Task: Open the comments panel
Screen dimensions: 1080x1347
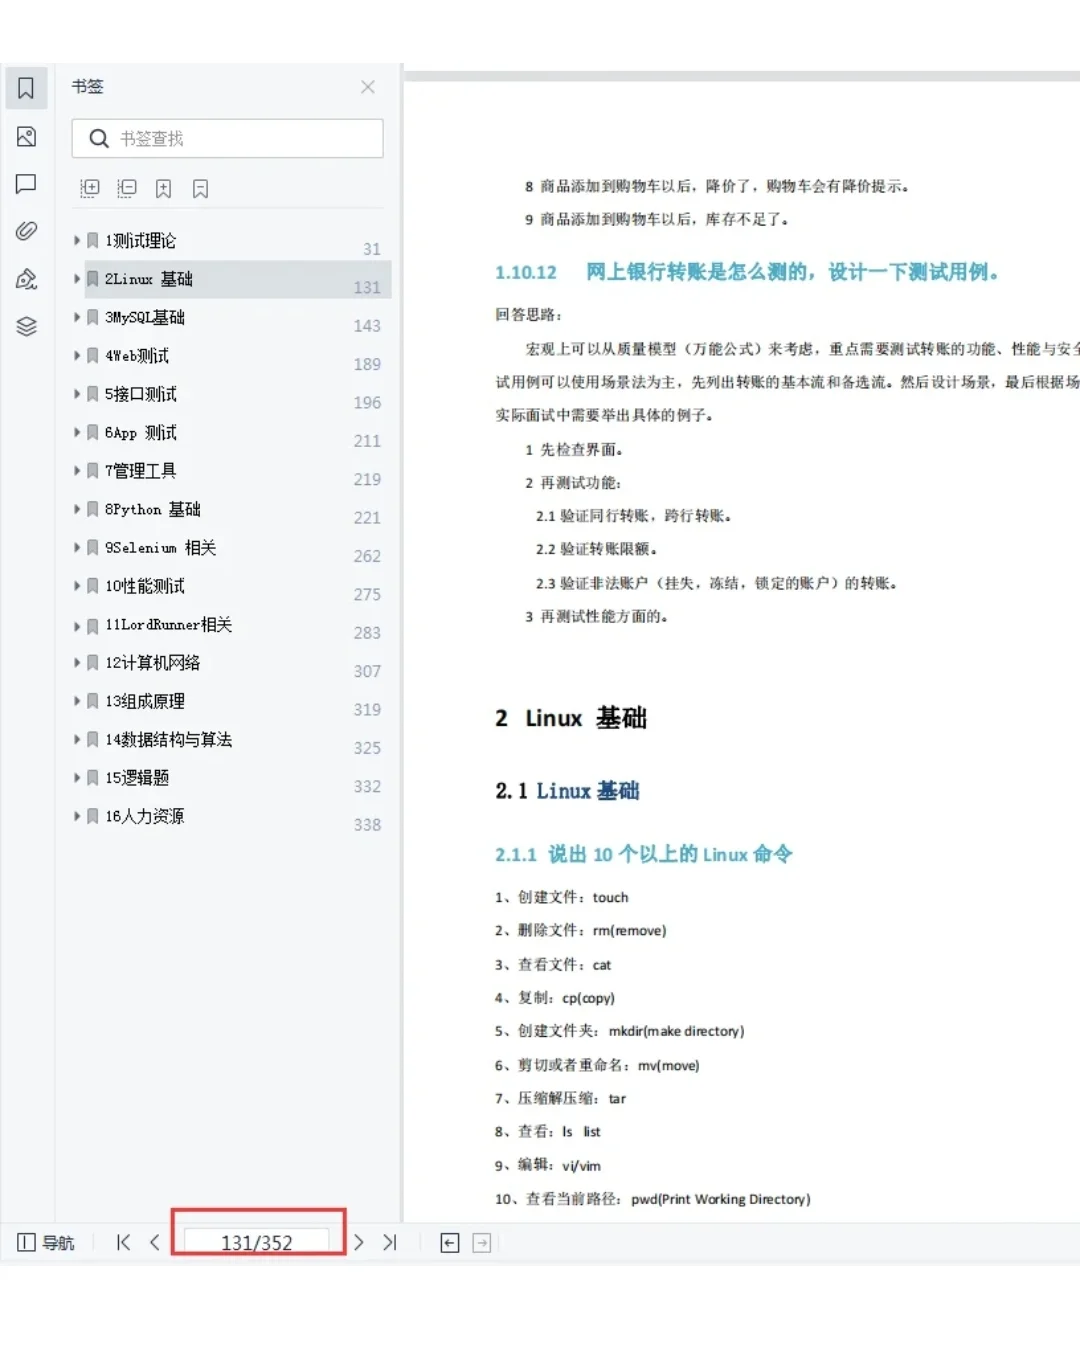Action: coord(26,184)
